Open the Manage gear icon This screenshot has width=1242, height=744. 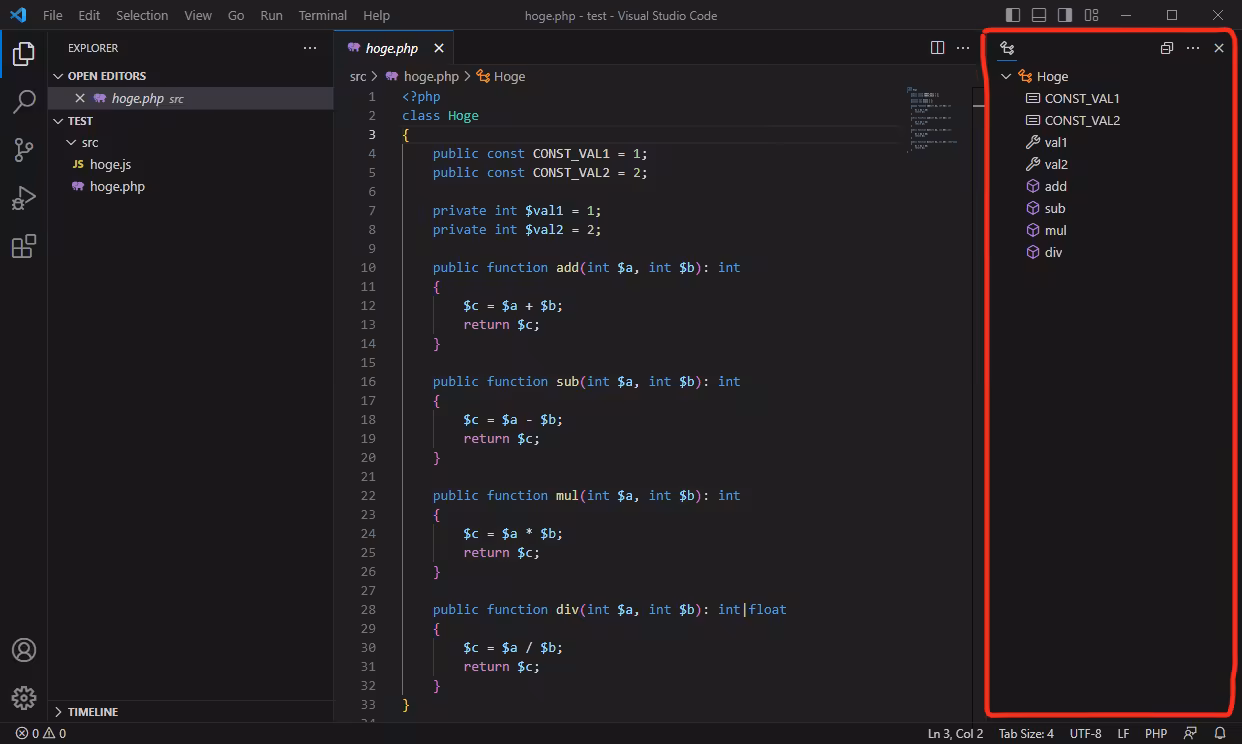[x=24, y=698]
